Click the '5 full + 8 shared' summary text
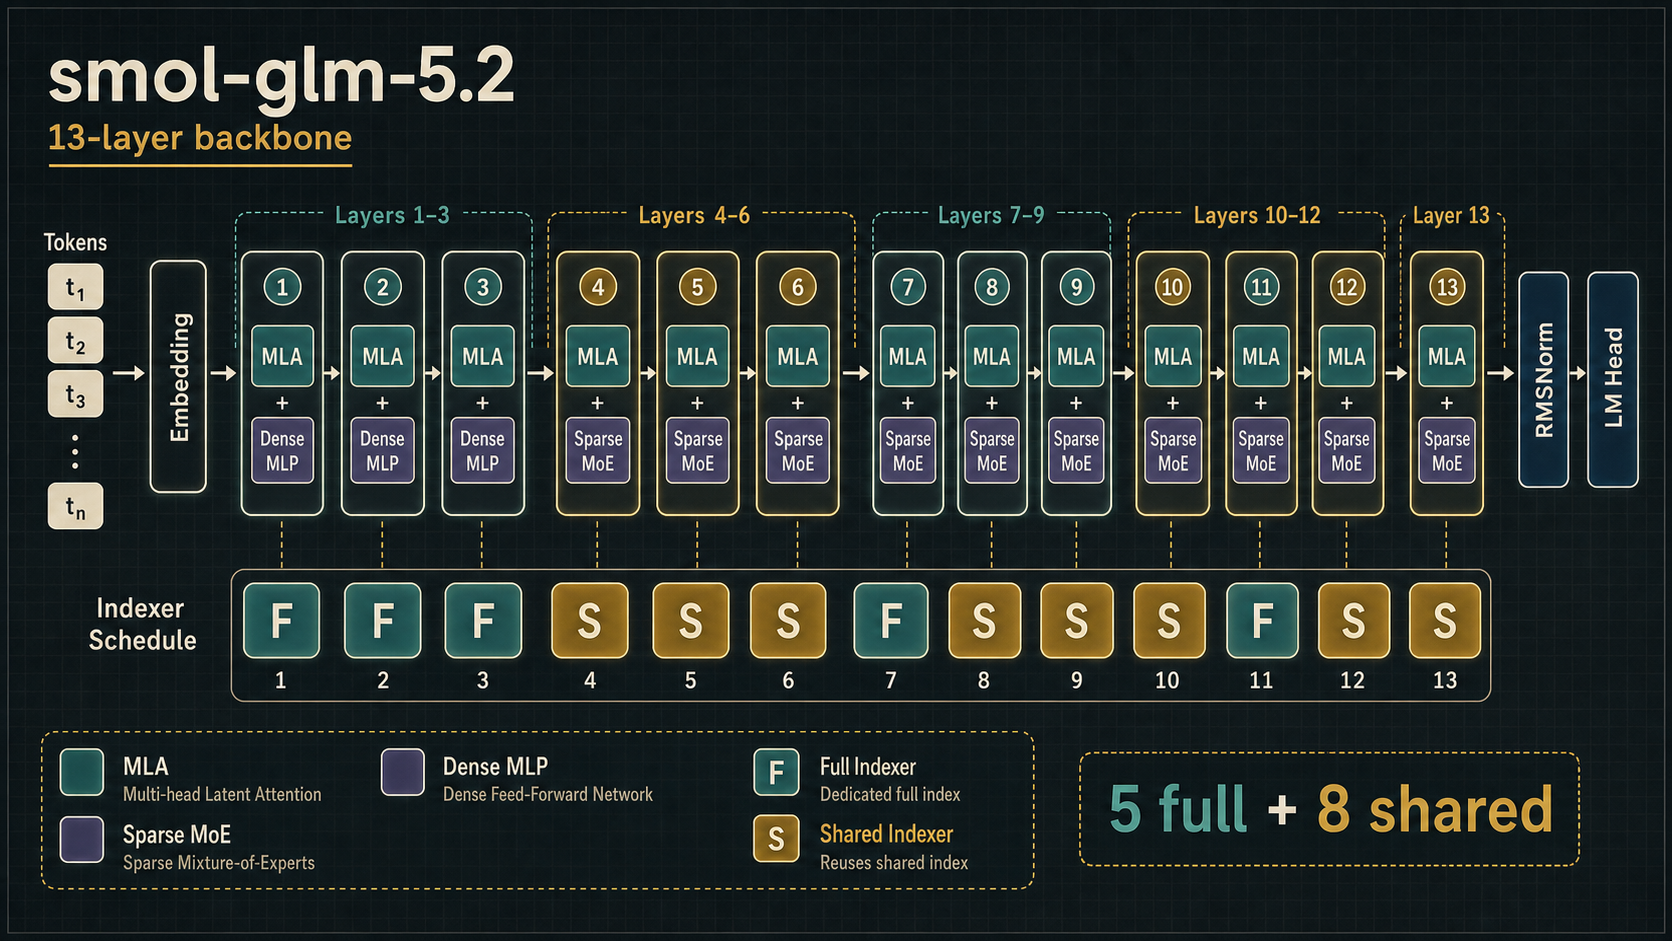Viewport: 1672px width, 941px height. pyautogui.click(x=1330, y=808)
